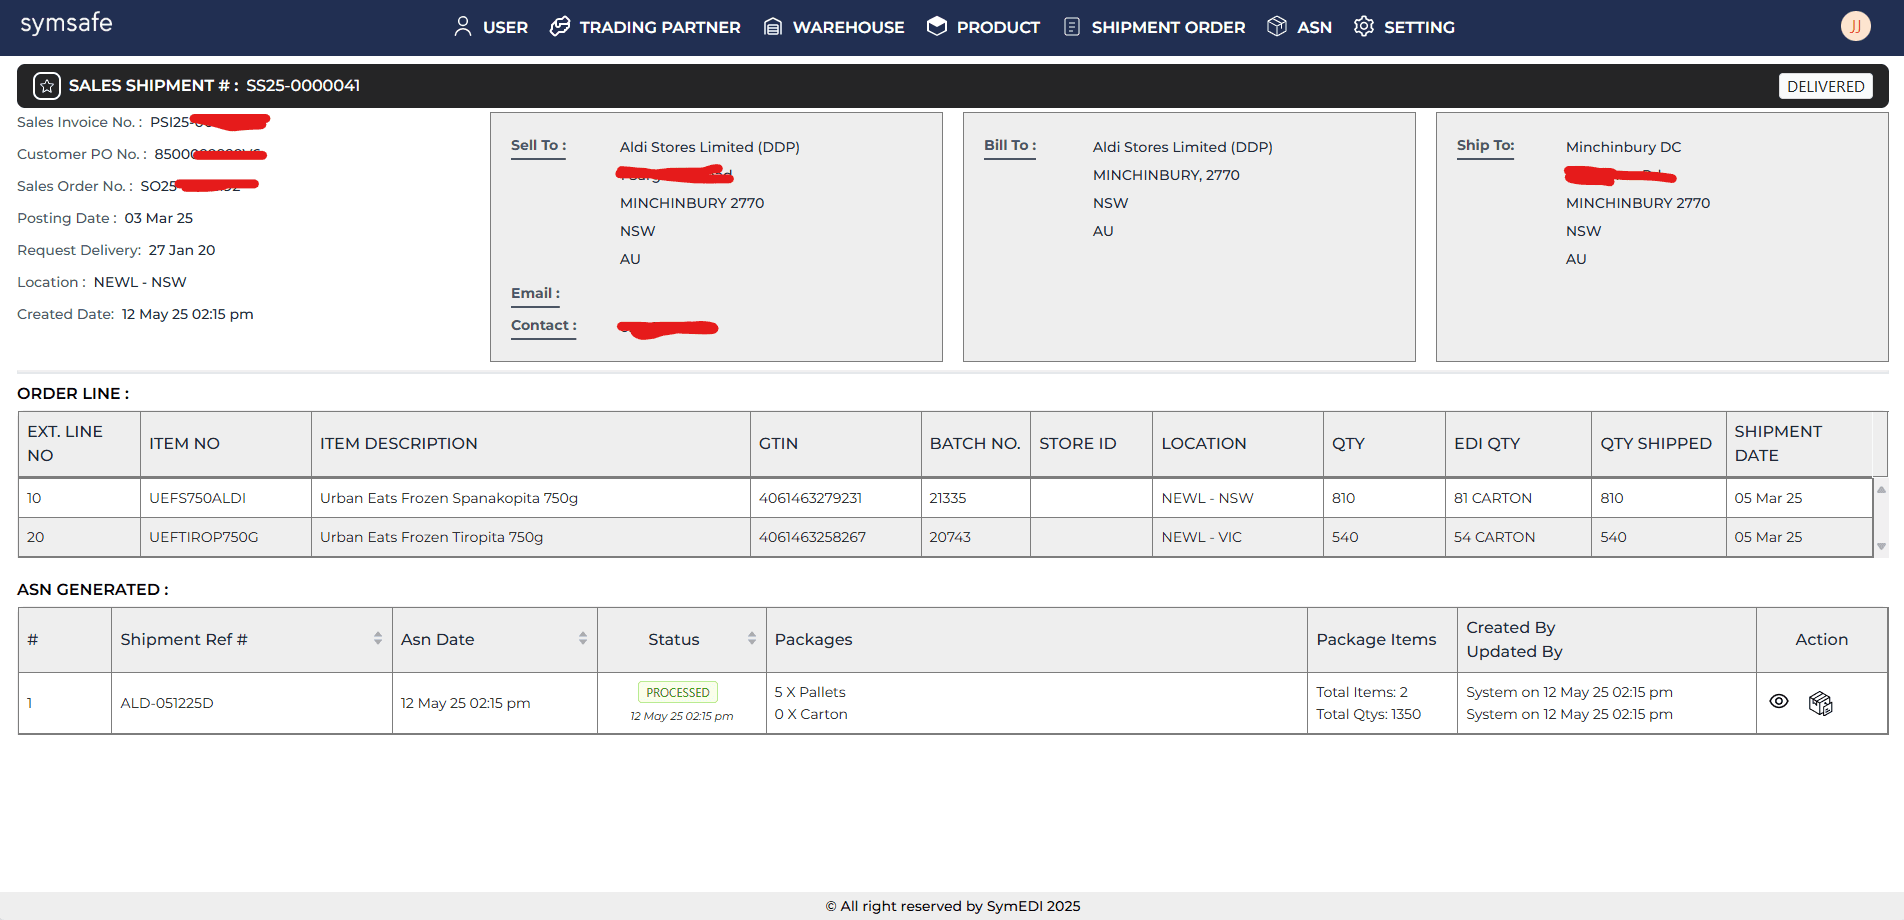The height and width of the screenshot is (920, 1904).
Task: Click the Warehouse building icon
Action: click(x=773, y=27)
